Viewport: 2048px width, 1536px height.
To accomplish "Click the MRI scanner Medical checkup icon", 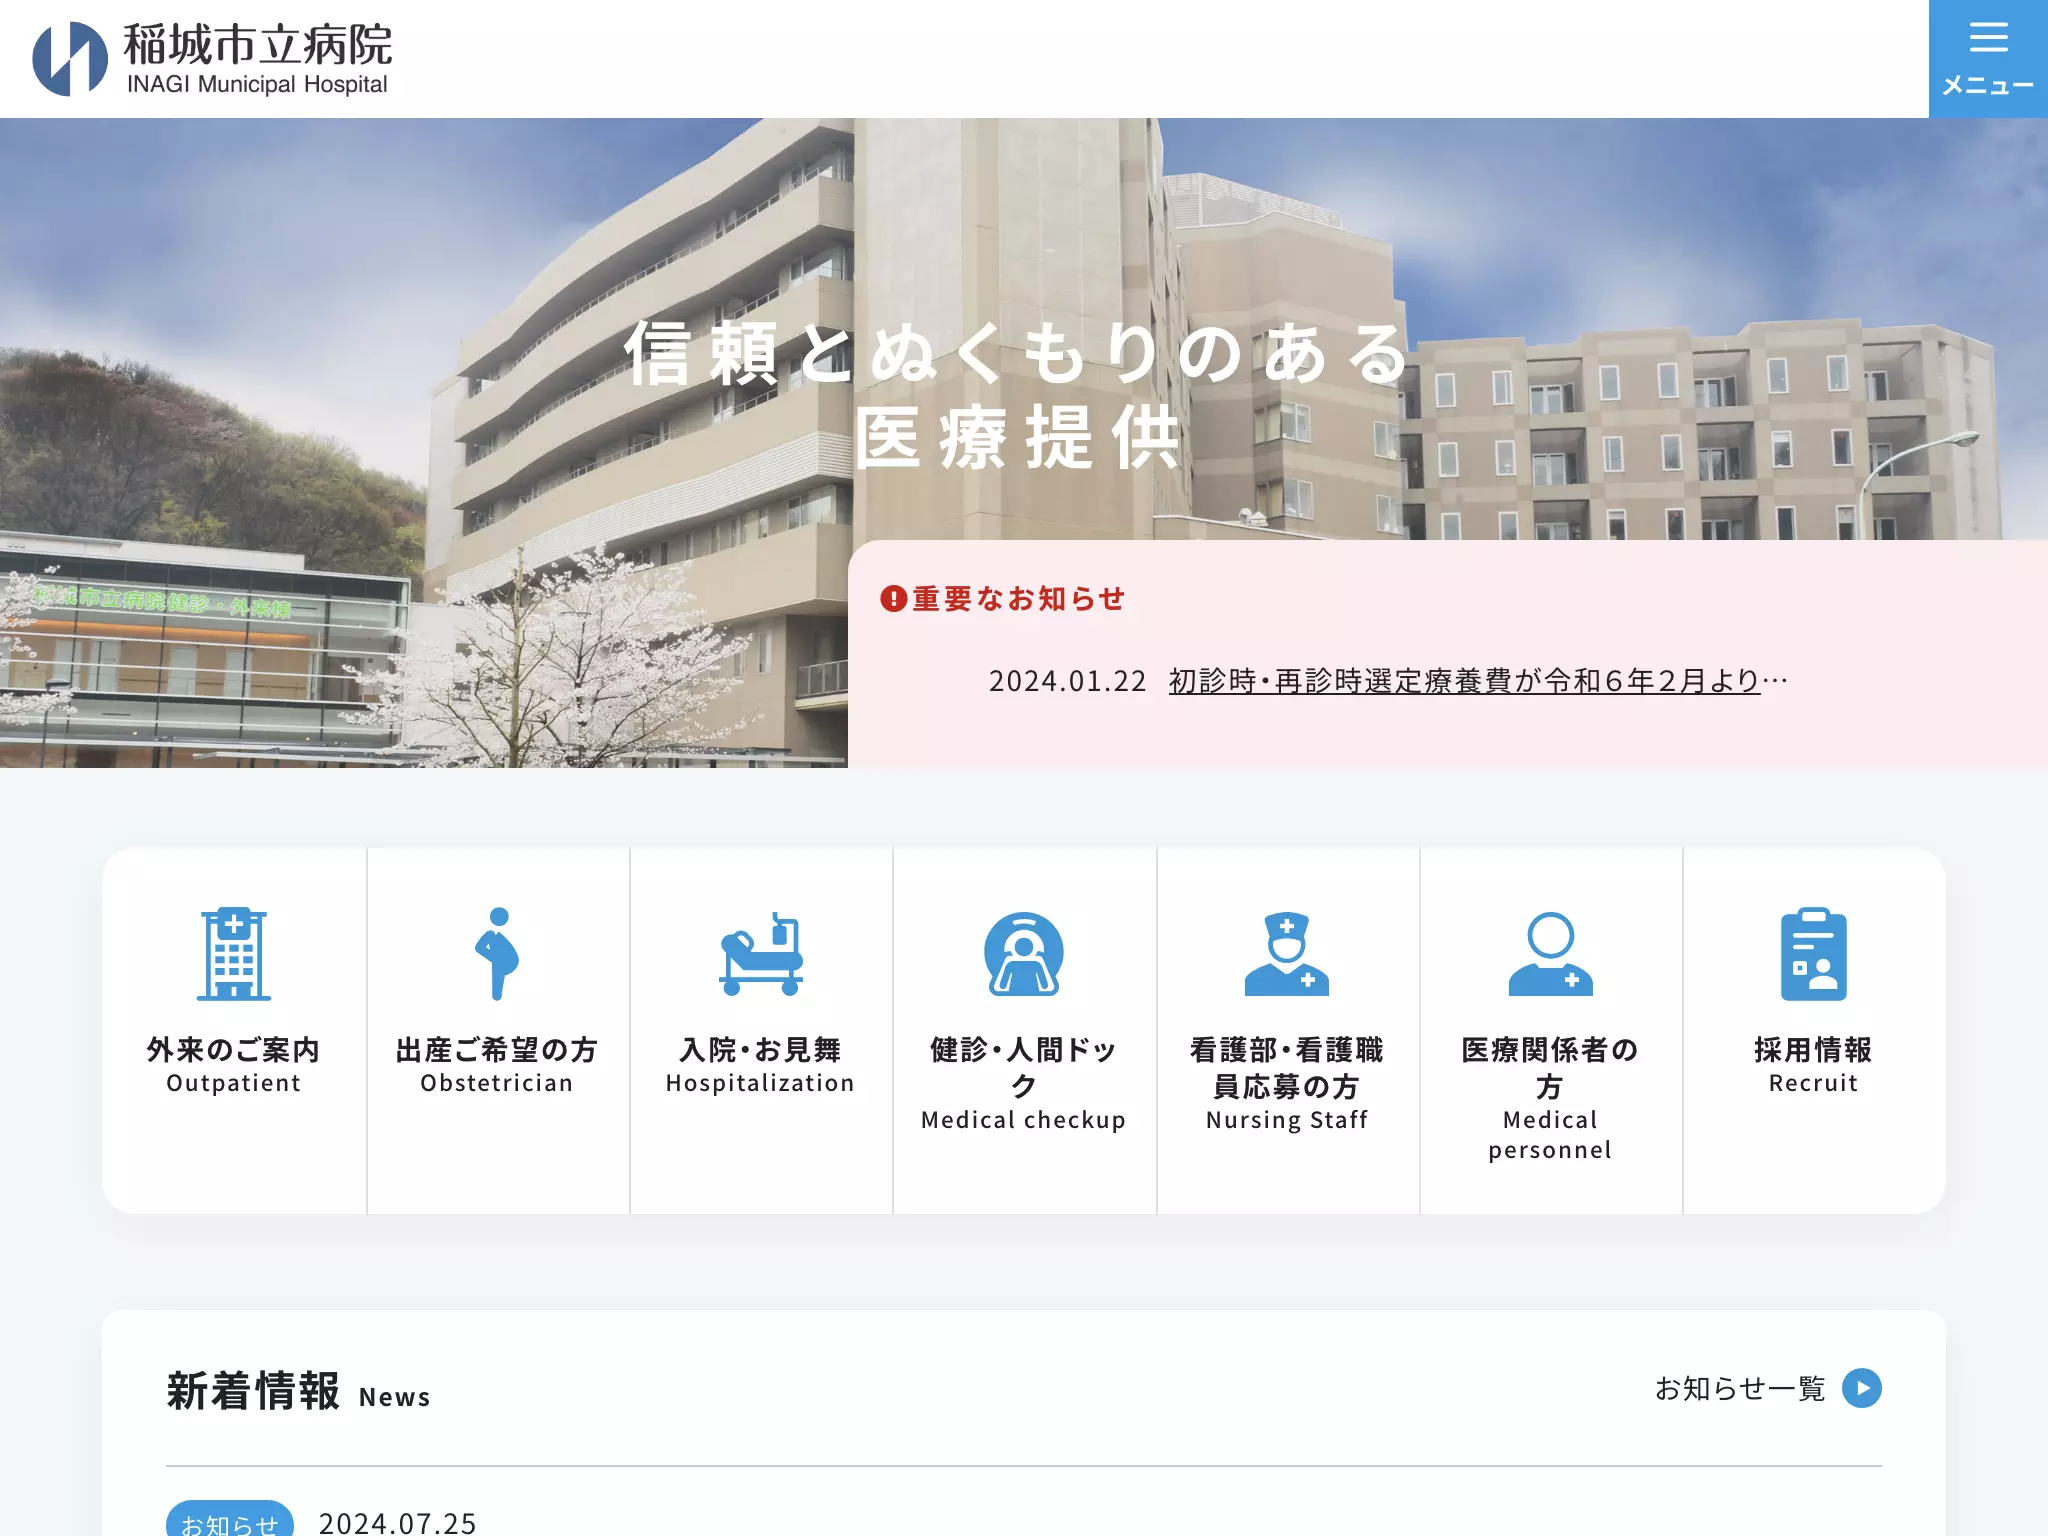I will pos(1024,954).
